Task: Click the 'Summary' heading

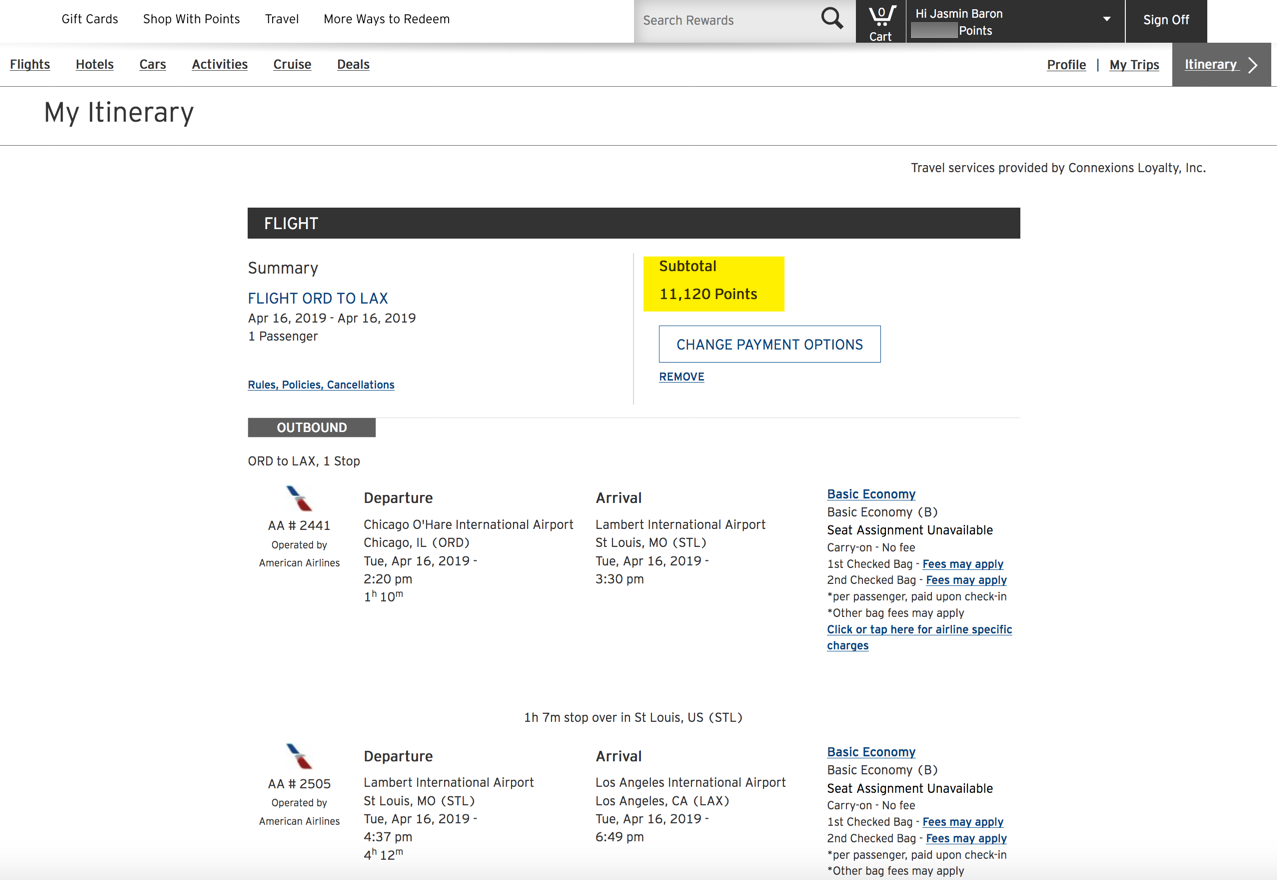Action: (x=283, y=268)
